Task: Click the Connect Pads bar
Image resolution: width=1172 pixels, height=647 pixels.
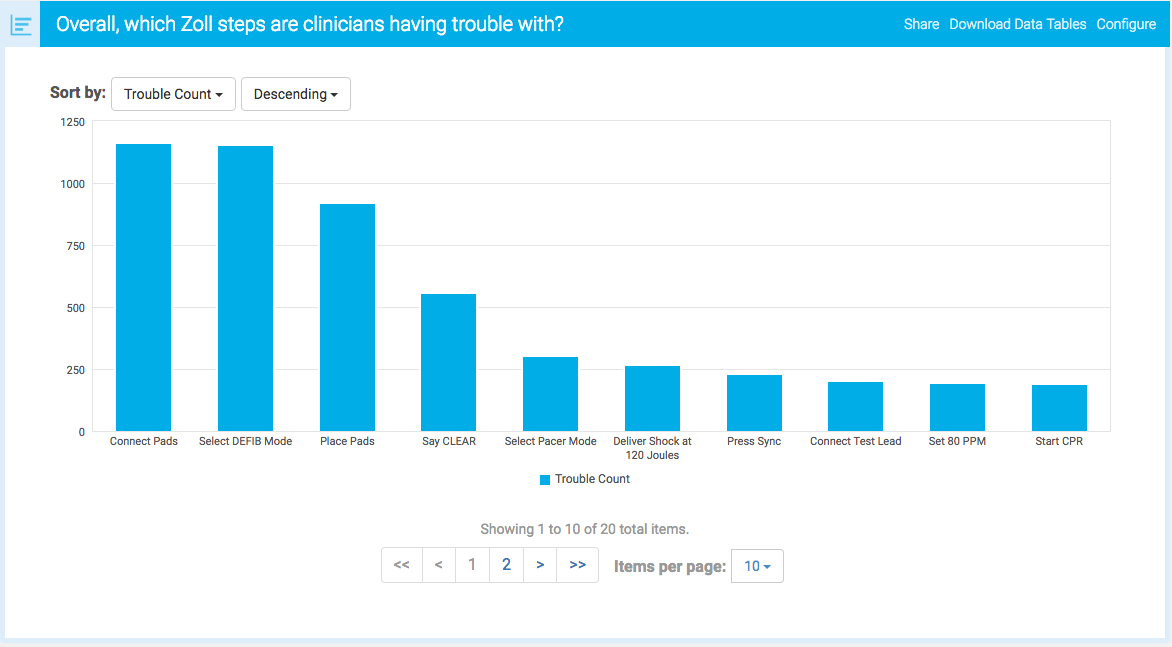Action: click(144, 288)
